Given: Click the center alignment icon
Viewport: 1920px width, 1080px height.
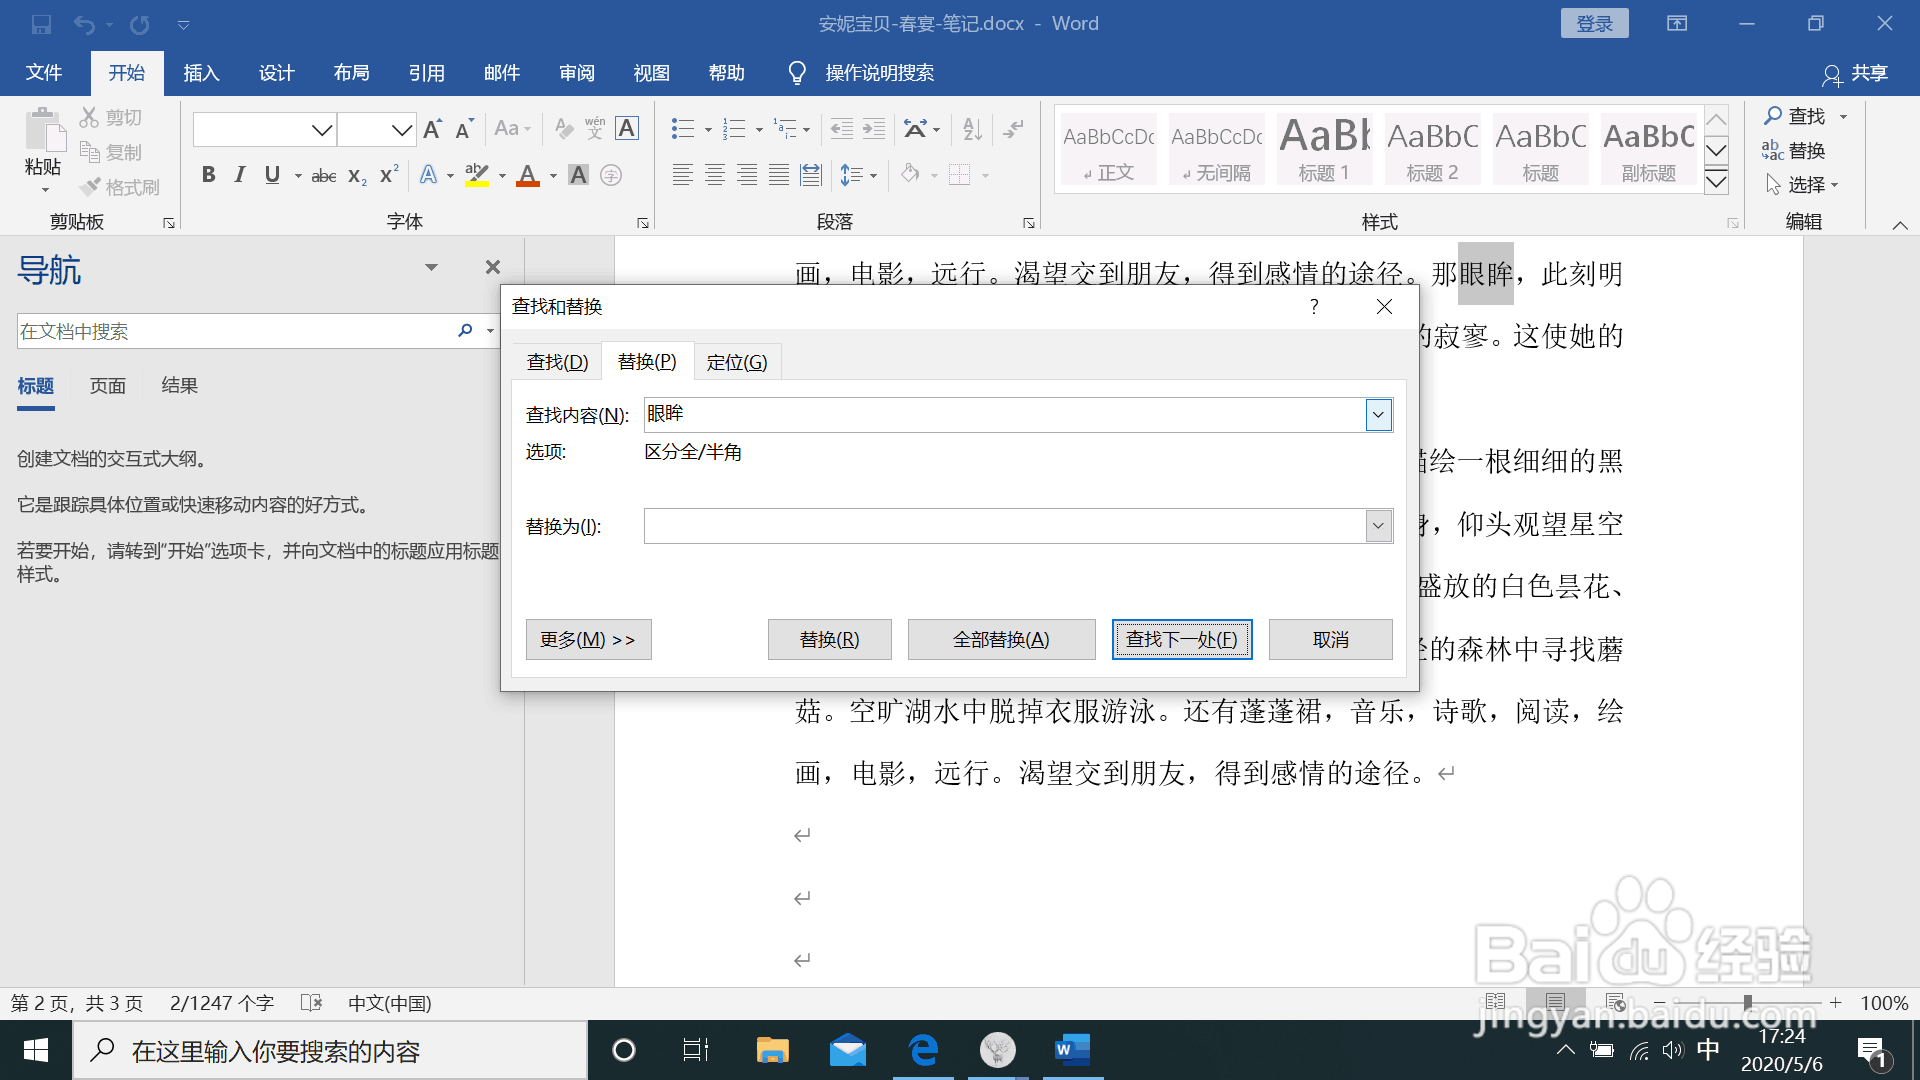Looking at the screenshot, I should pos(714,174).
